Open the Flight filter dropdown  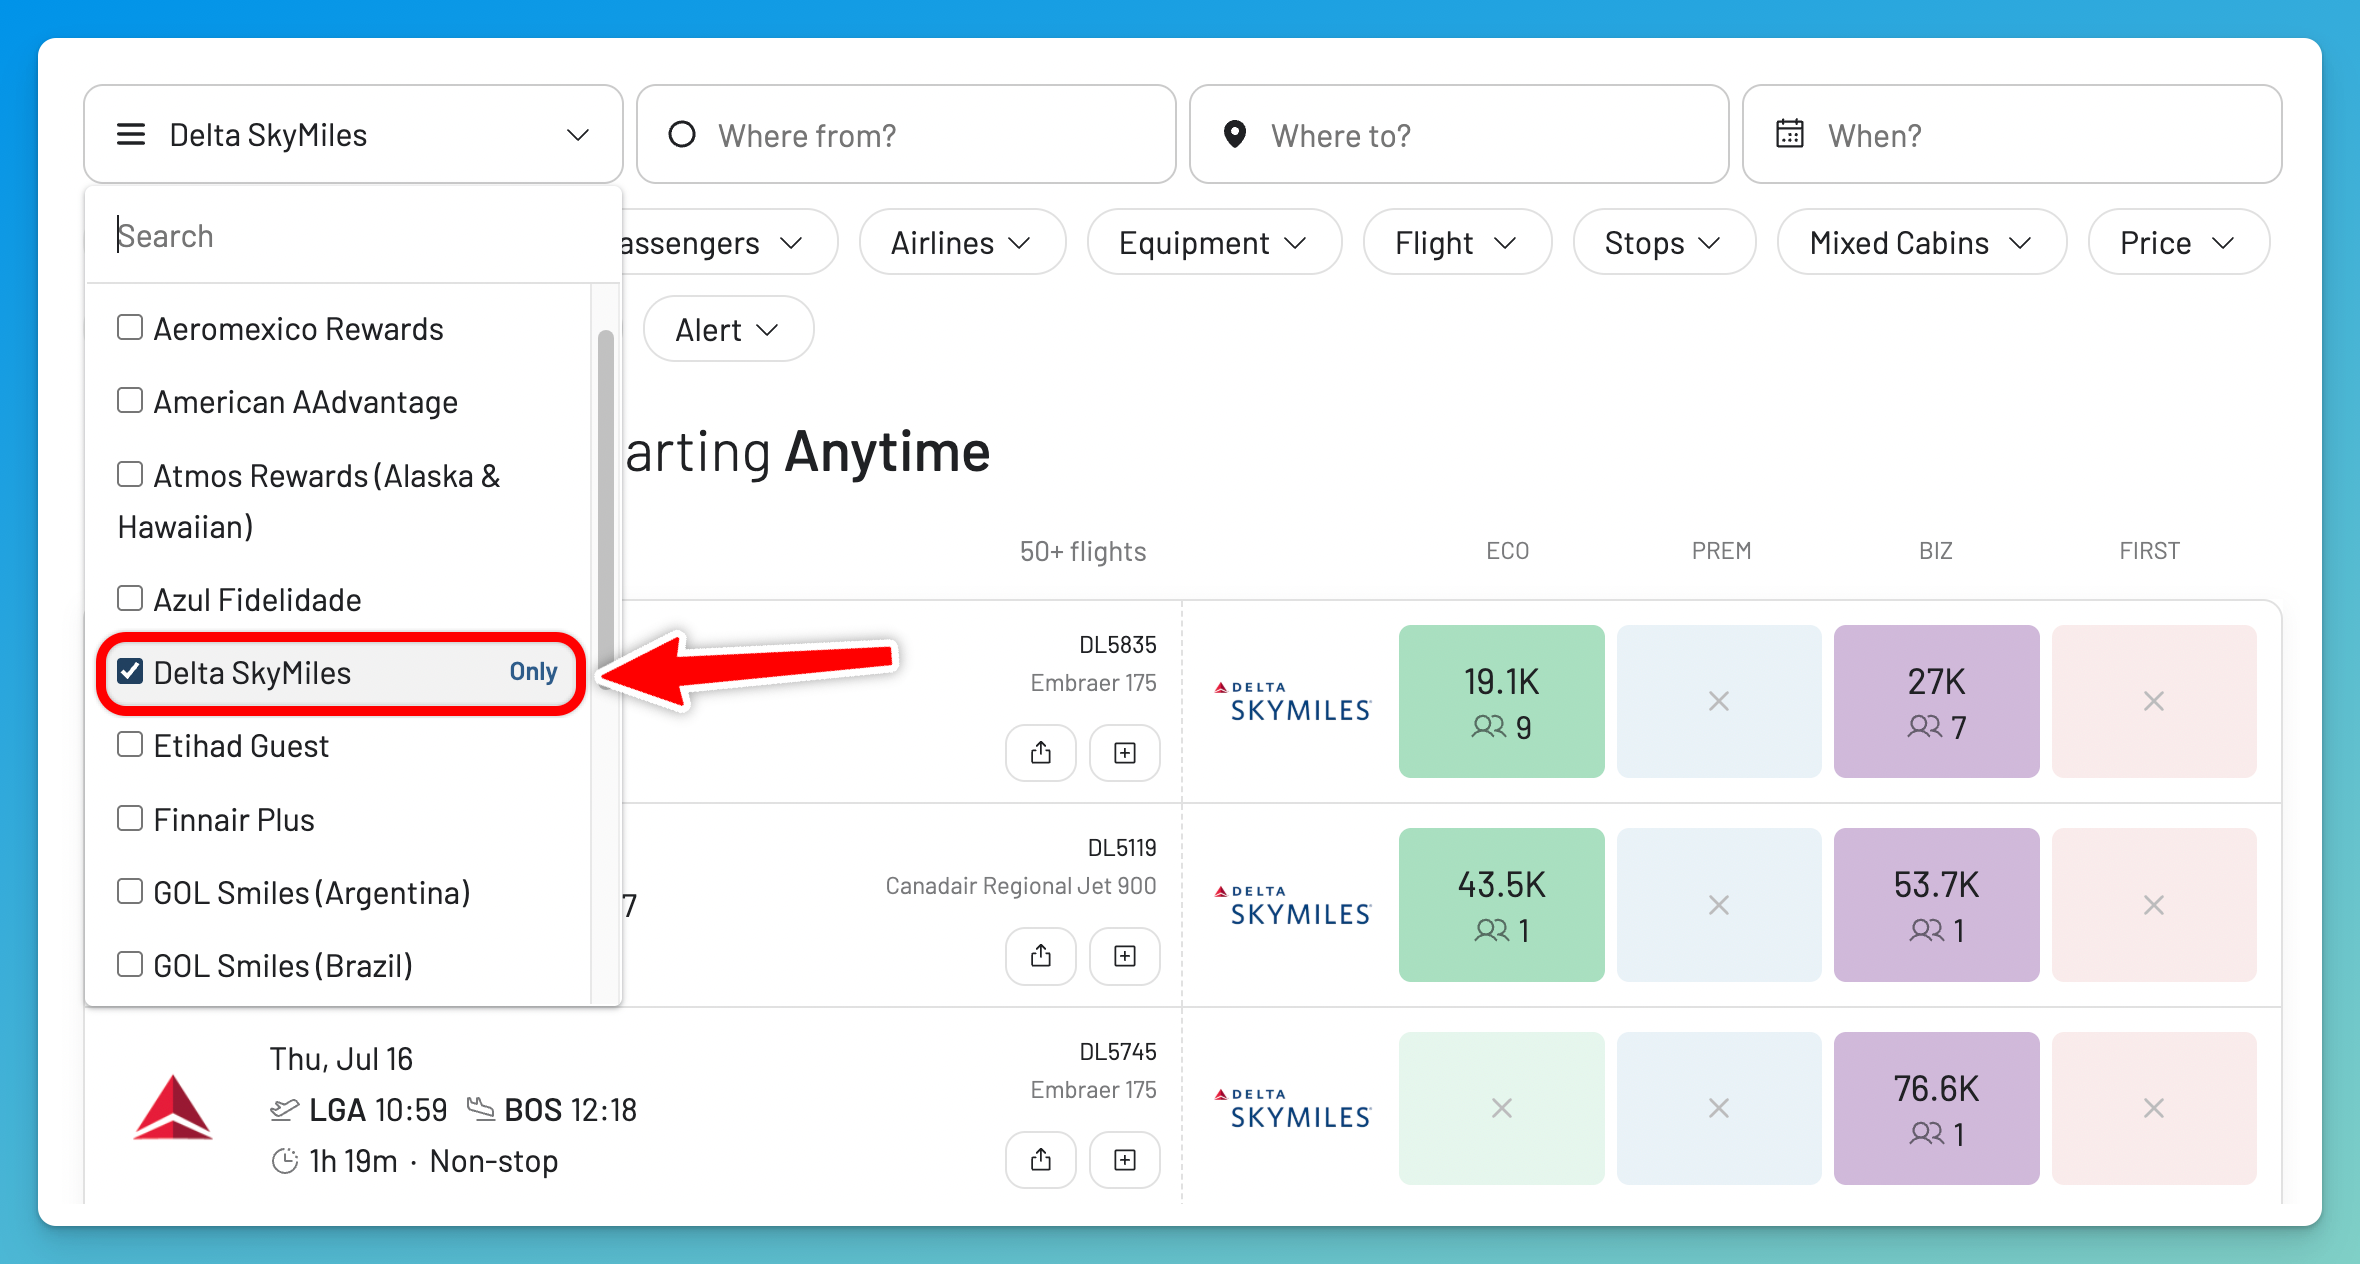(x=1457, y=243)
